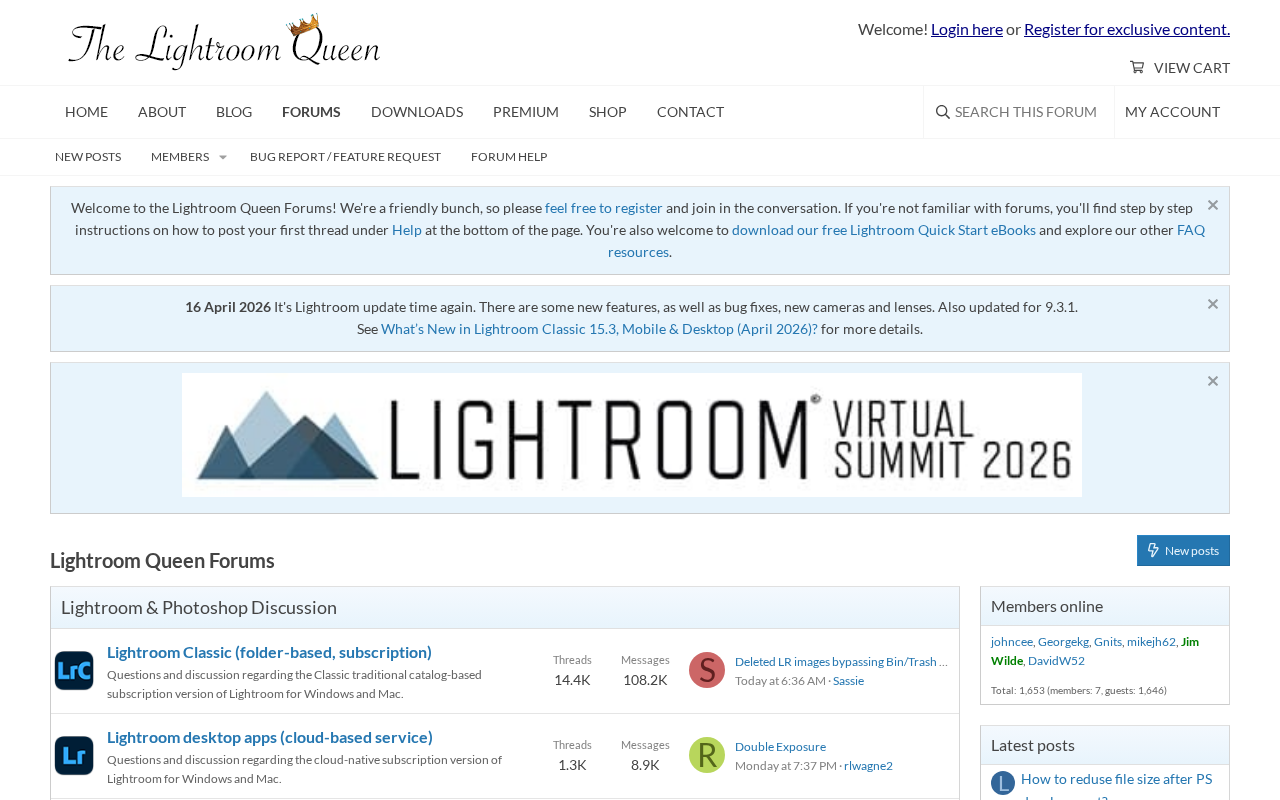Open the Lightroom Virtual Summit 2026 banner image
This screenshot has height=800, width=1280.
click(x=632, y=435)
